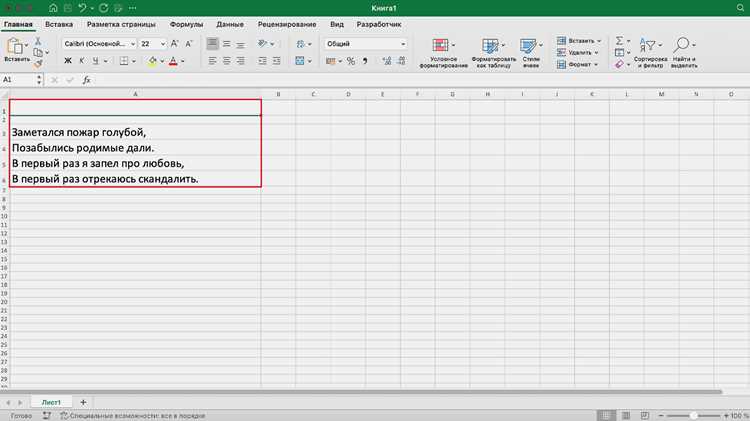Click the Copy icon
The image size is (750, 421).
coord(38,52)
